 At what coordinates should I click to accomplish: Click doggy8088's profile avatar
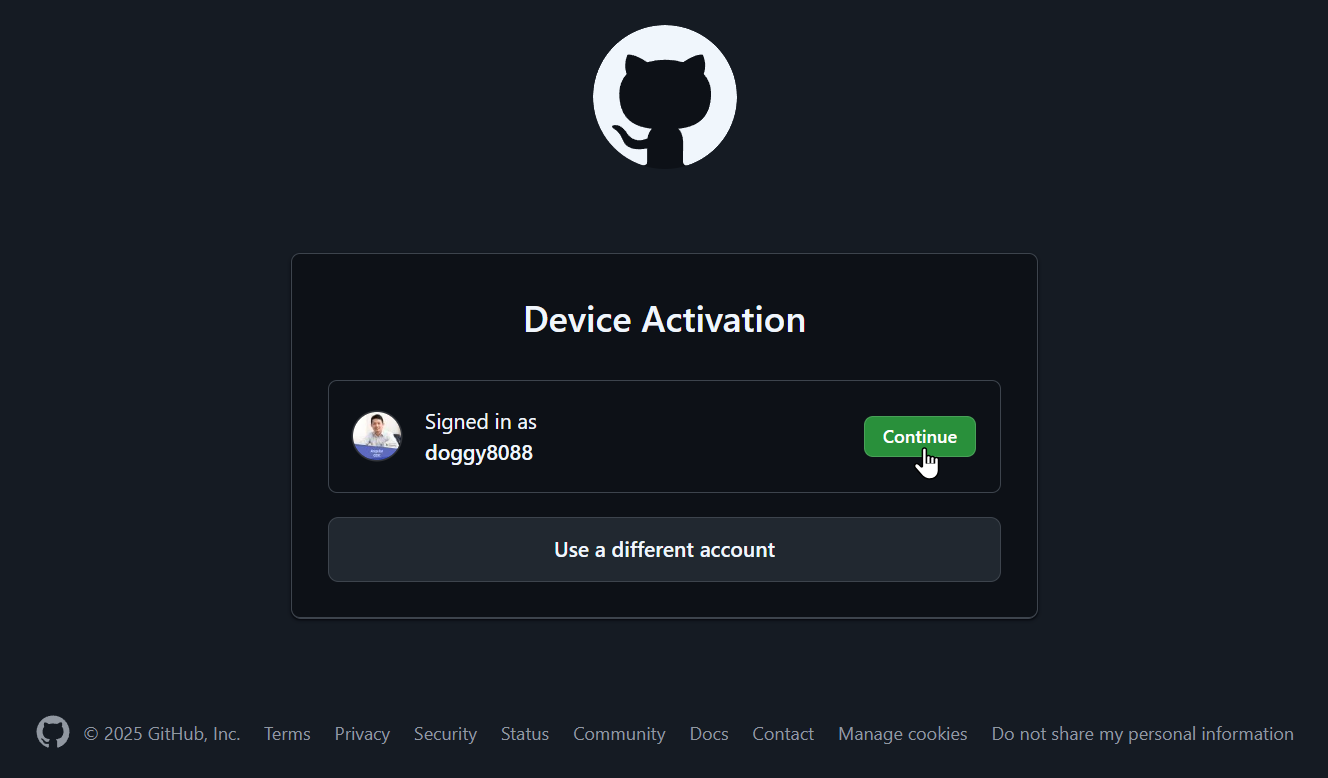click(x=377, y=436)
